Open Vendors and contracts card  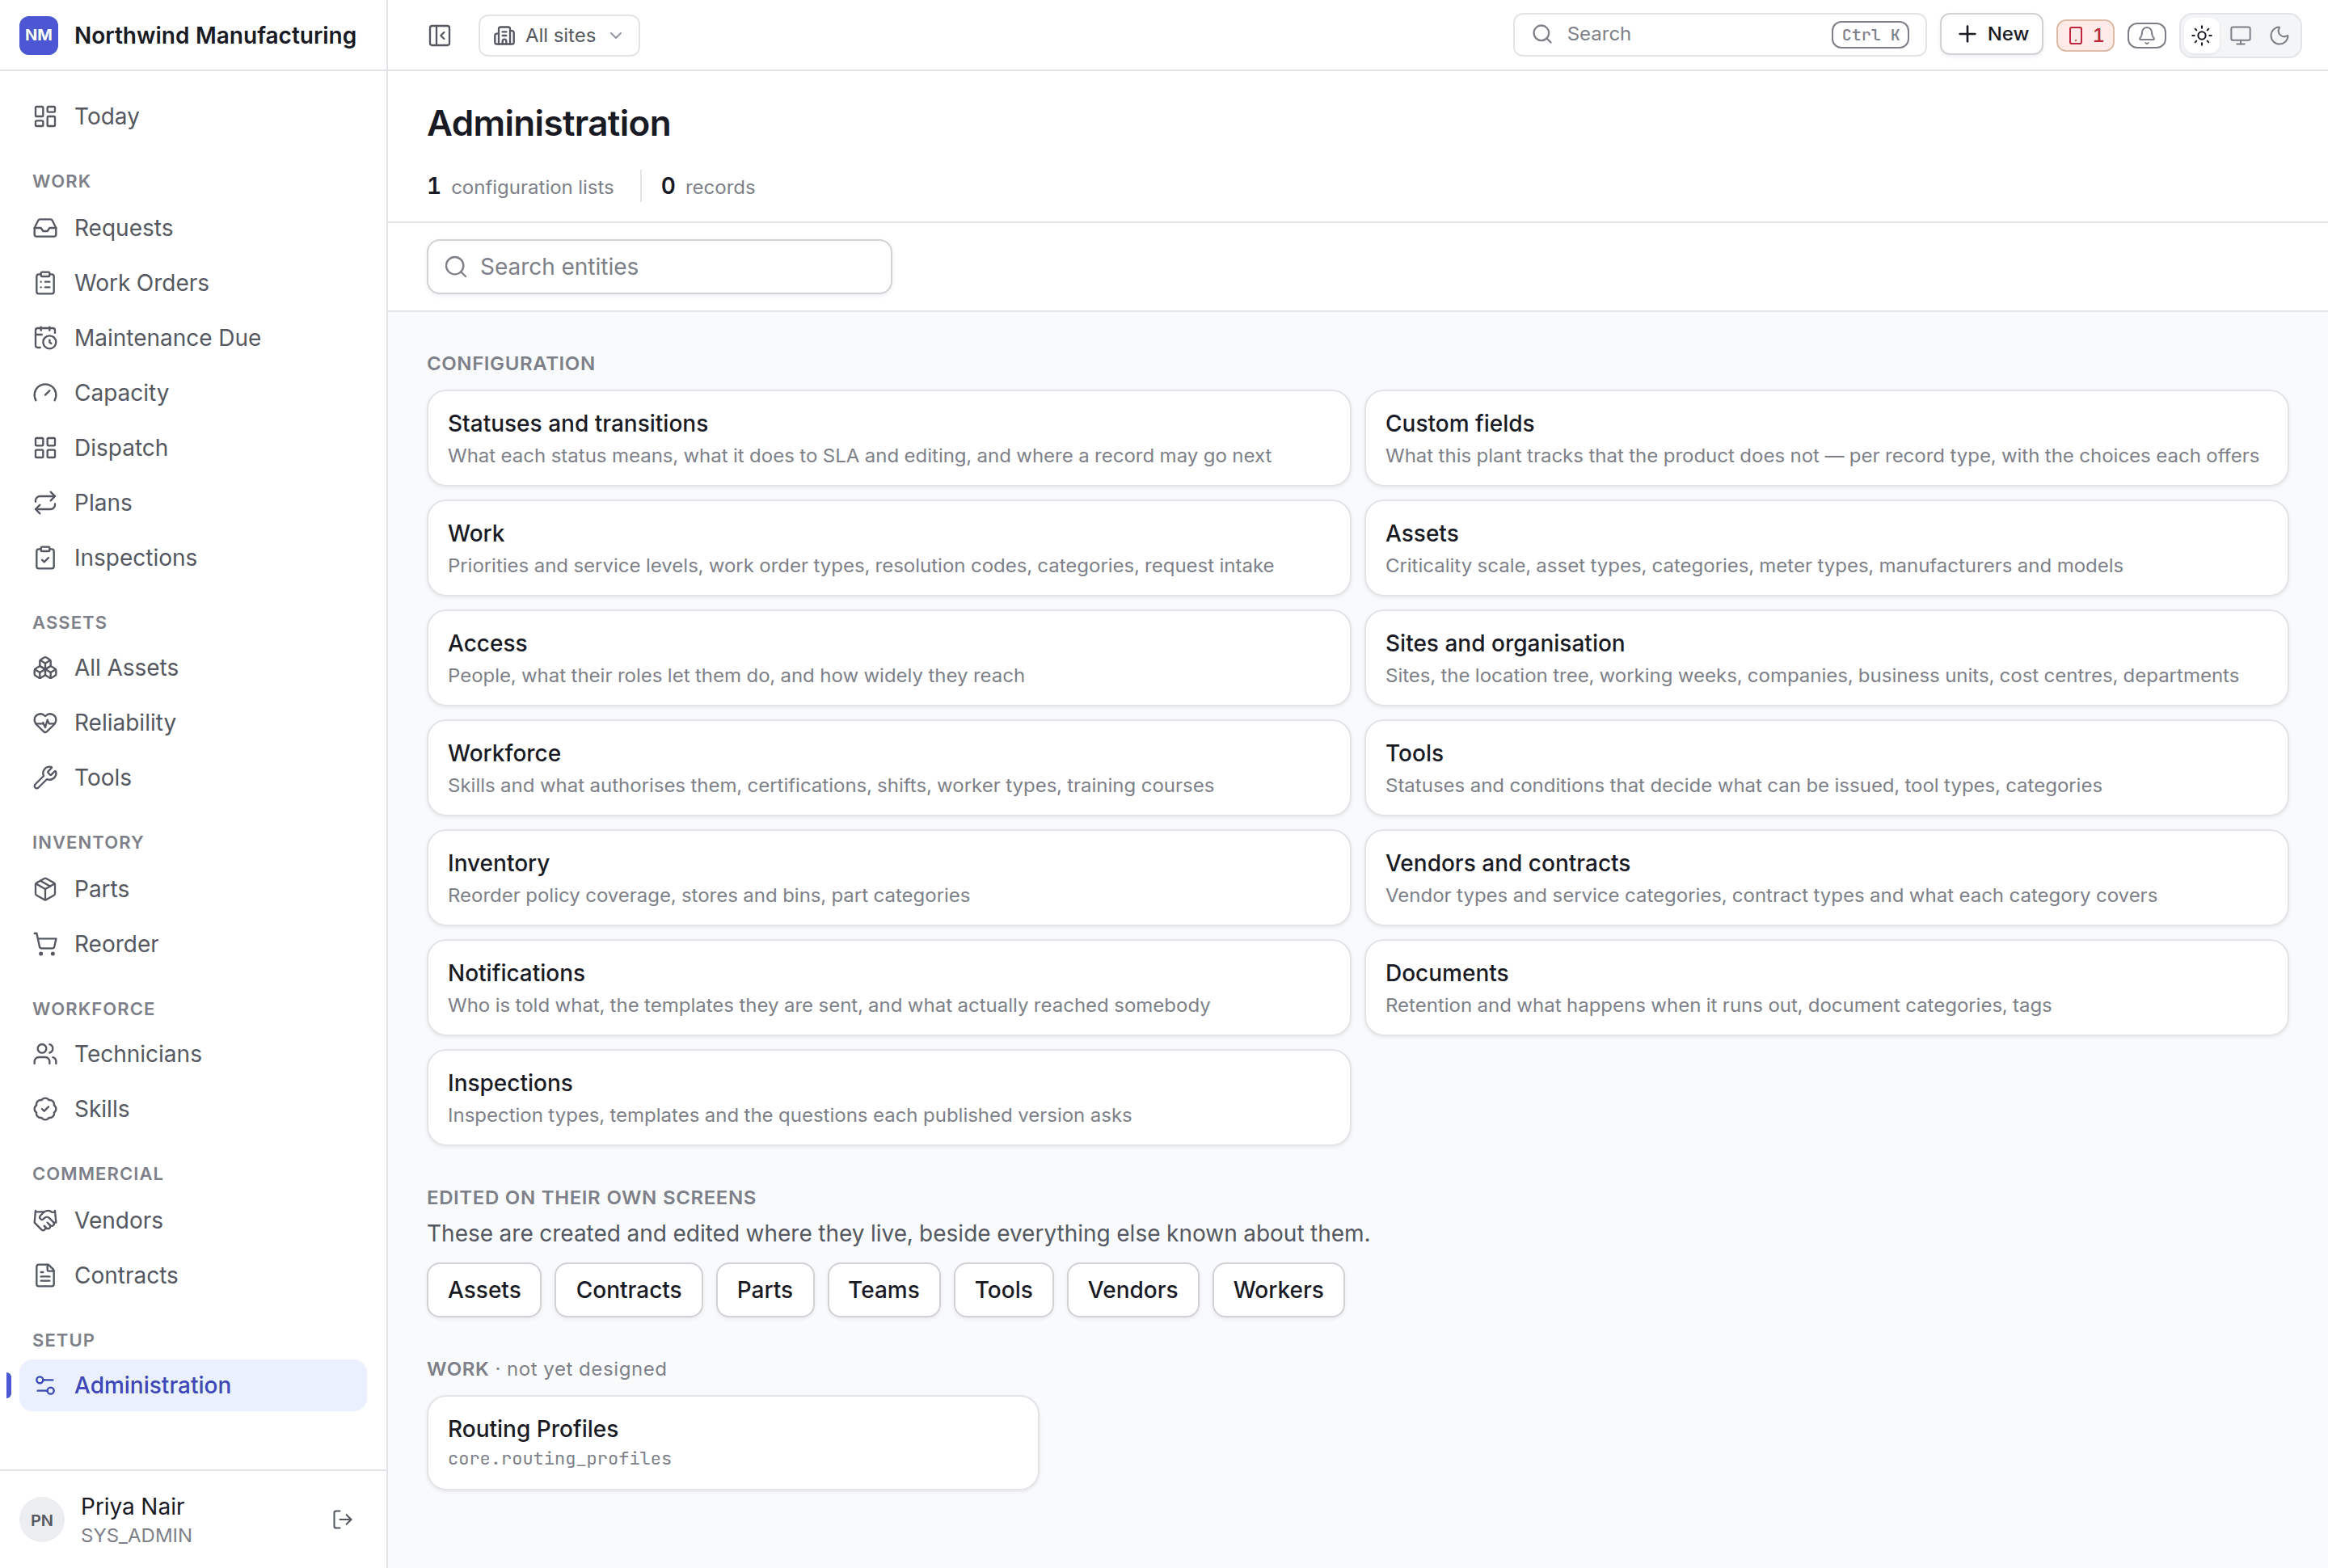(x=1826, y=878)
